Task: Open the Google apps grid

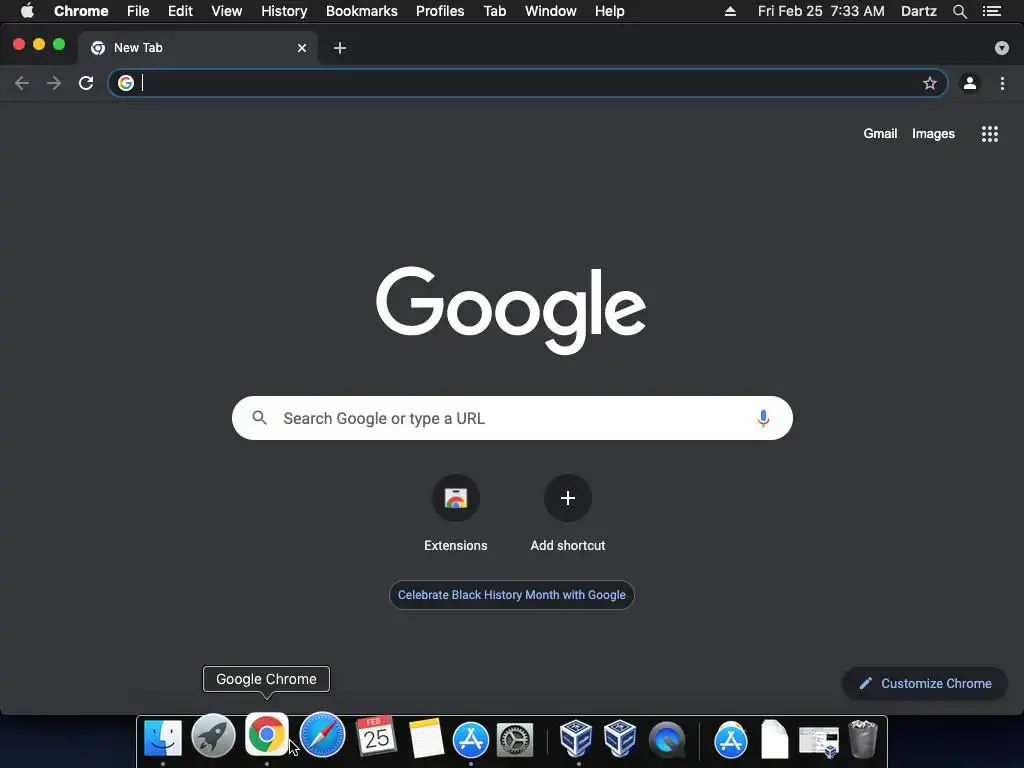Action: click(x=989, y=134)
